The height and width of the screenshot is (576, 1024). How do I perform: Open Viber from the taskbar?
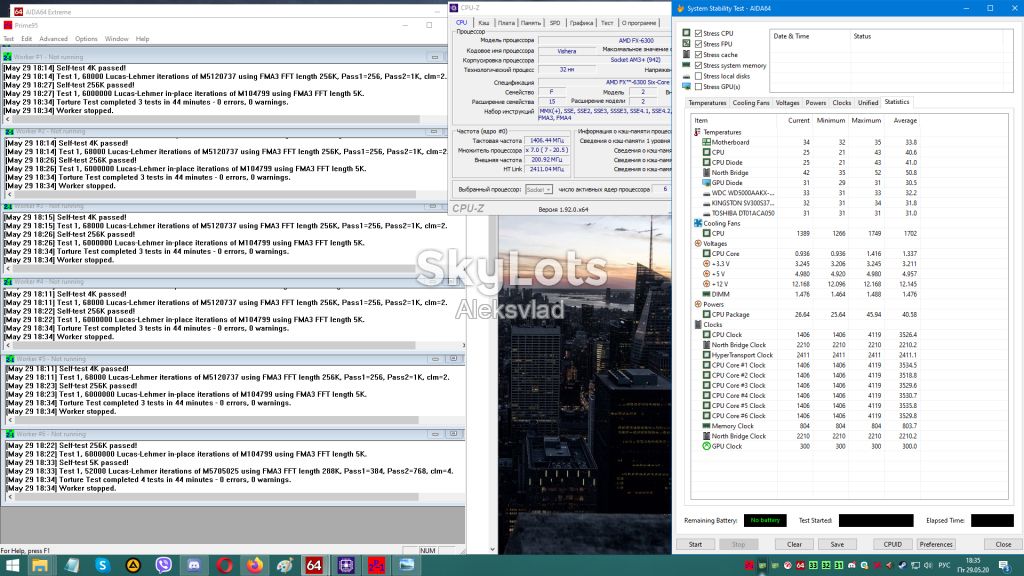[x=163, y=565]
